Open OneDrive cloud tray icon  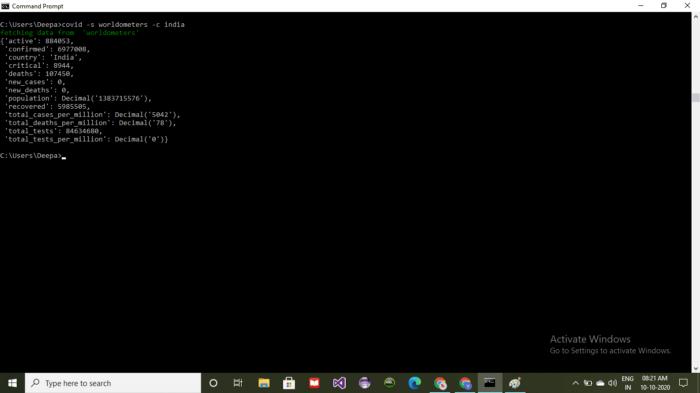pos(600,383)
